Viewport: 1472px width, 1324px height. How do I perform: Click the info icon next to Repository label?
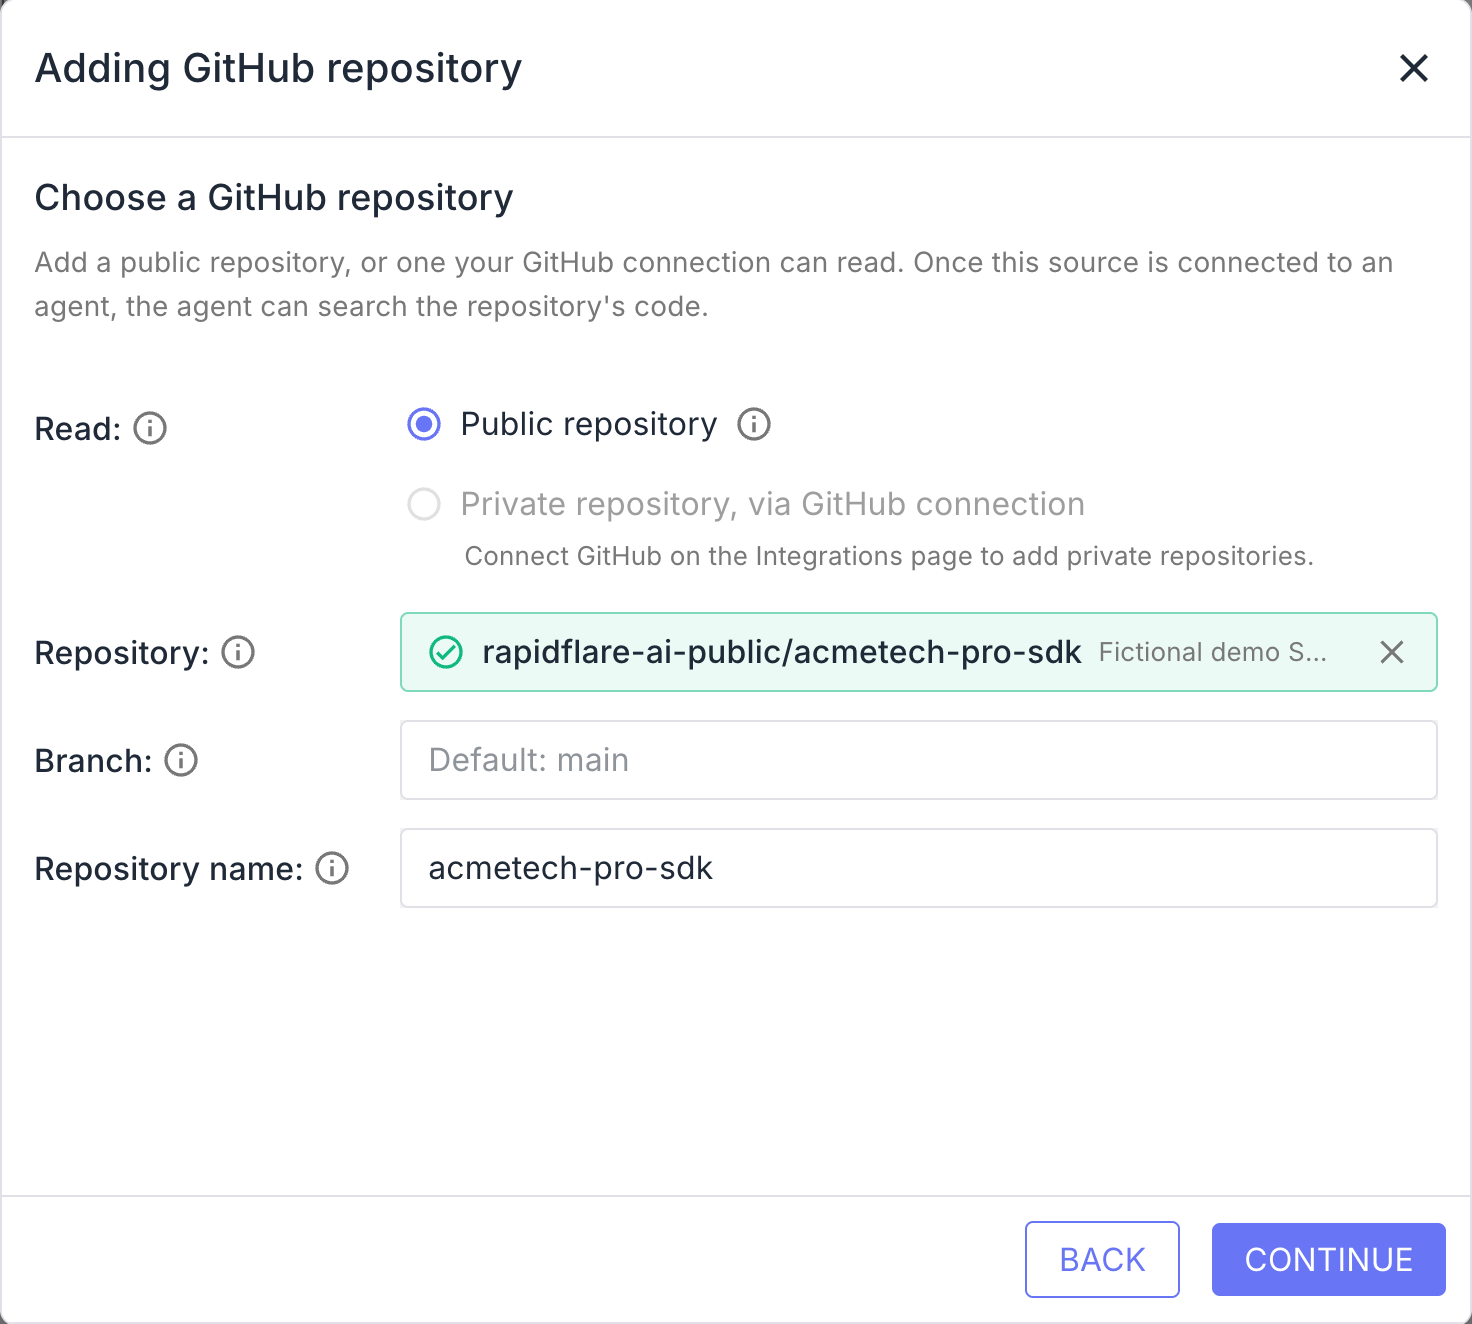238,652
